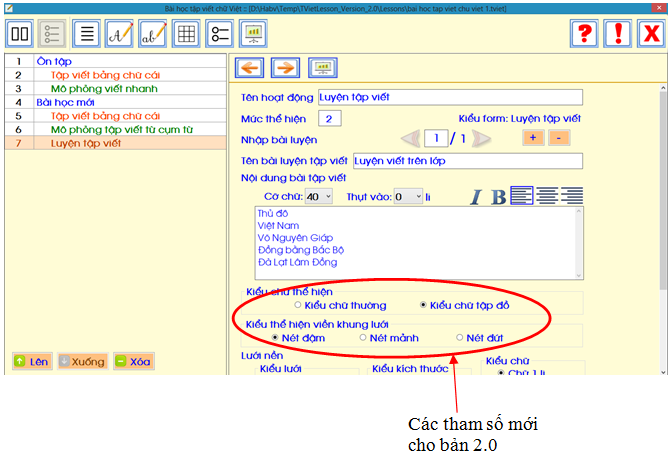Delete the item with Xóa button

click(134, 362)
